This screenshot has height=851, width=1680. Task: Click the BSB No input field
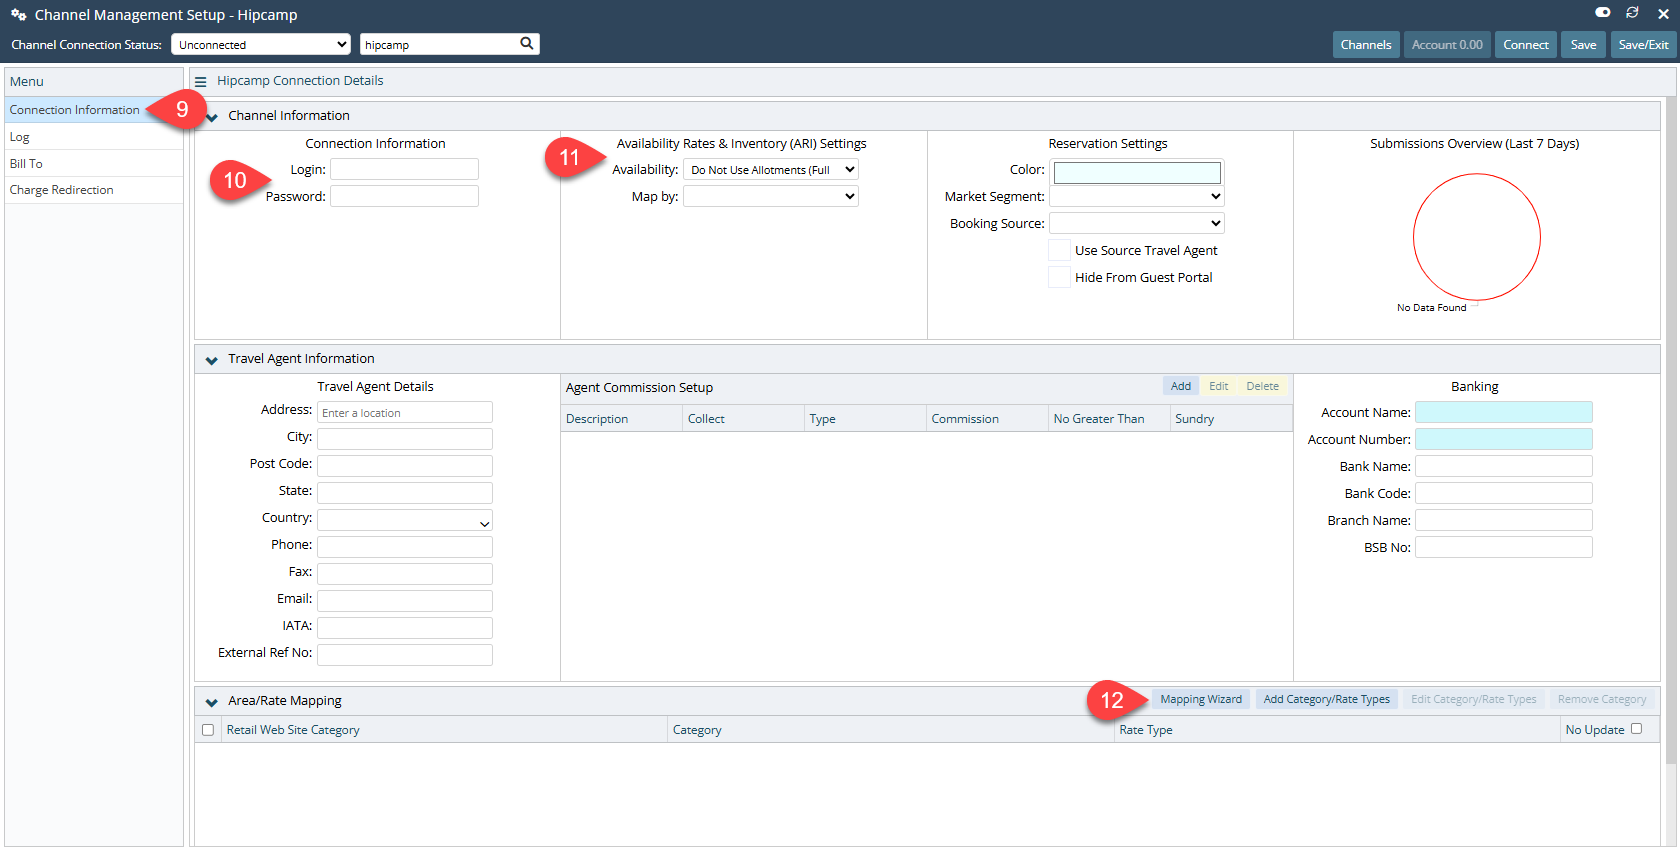tap(1504, 547)
